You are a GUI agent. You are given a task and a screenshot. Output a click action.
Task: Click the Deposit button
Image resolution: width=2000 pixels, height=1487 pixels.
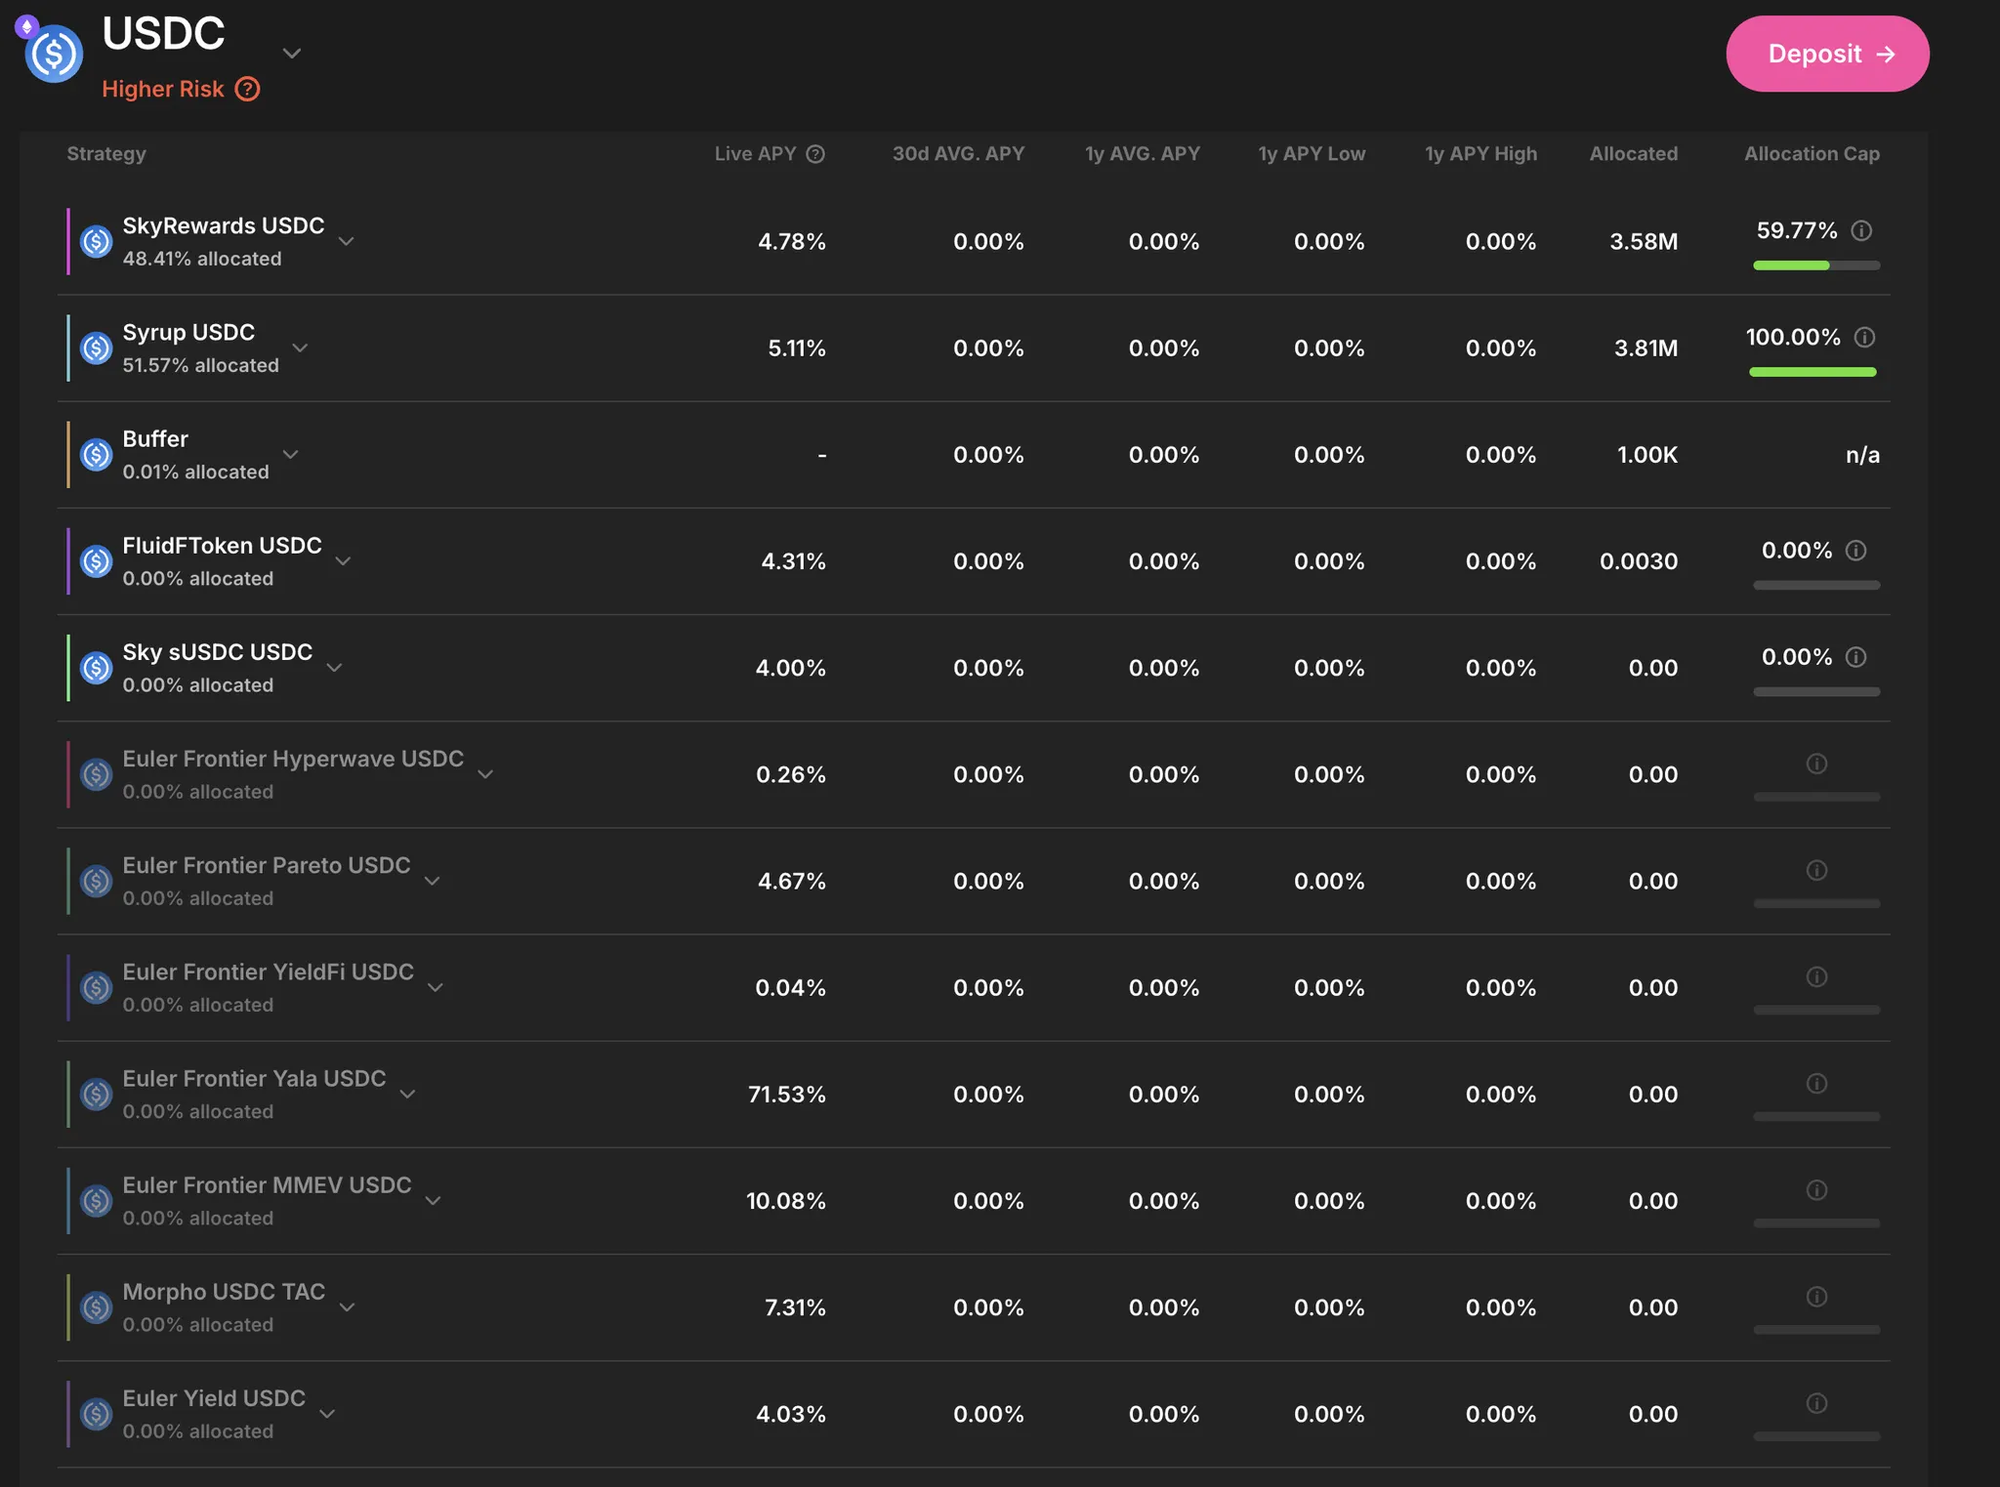click(x=1827, y=54)
